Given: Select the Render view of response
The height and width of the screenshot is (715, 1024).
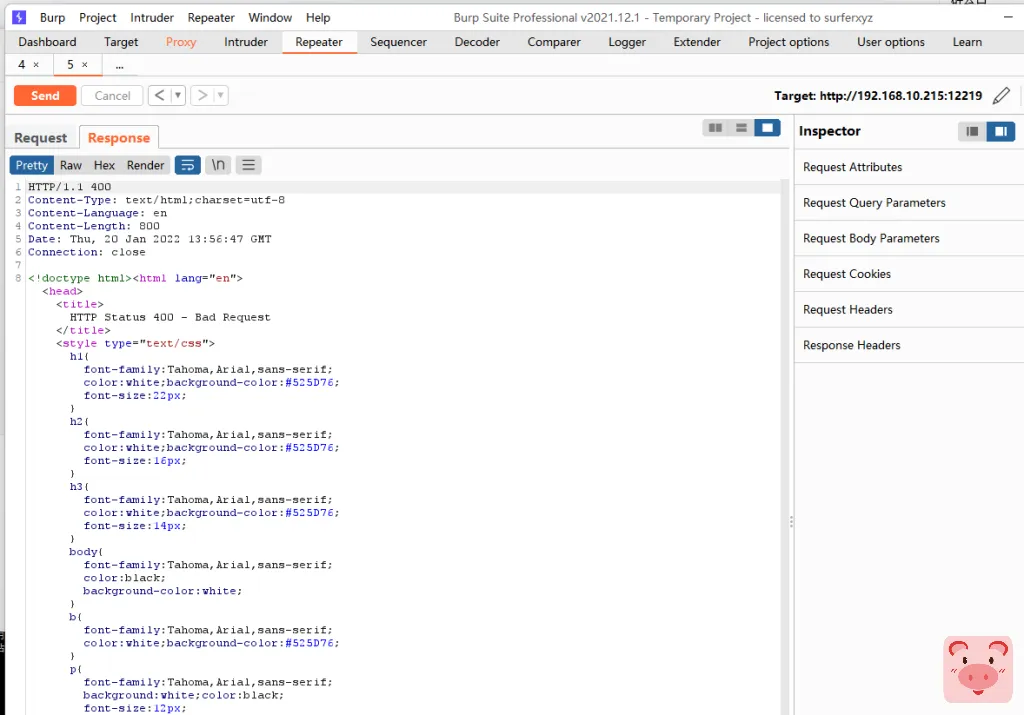Looking at the screenshot, I should click(x=145, y=165).
